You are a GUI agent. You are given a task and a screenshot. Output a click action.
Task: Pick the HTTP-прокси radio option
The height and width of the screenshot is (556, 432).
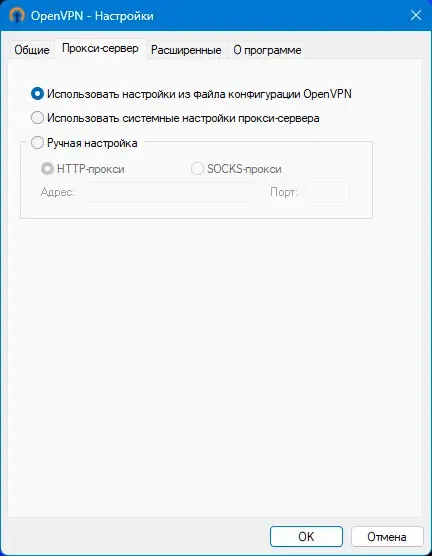pos(47,169)
